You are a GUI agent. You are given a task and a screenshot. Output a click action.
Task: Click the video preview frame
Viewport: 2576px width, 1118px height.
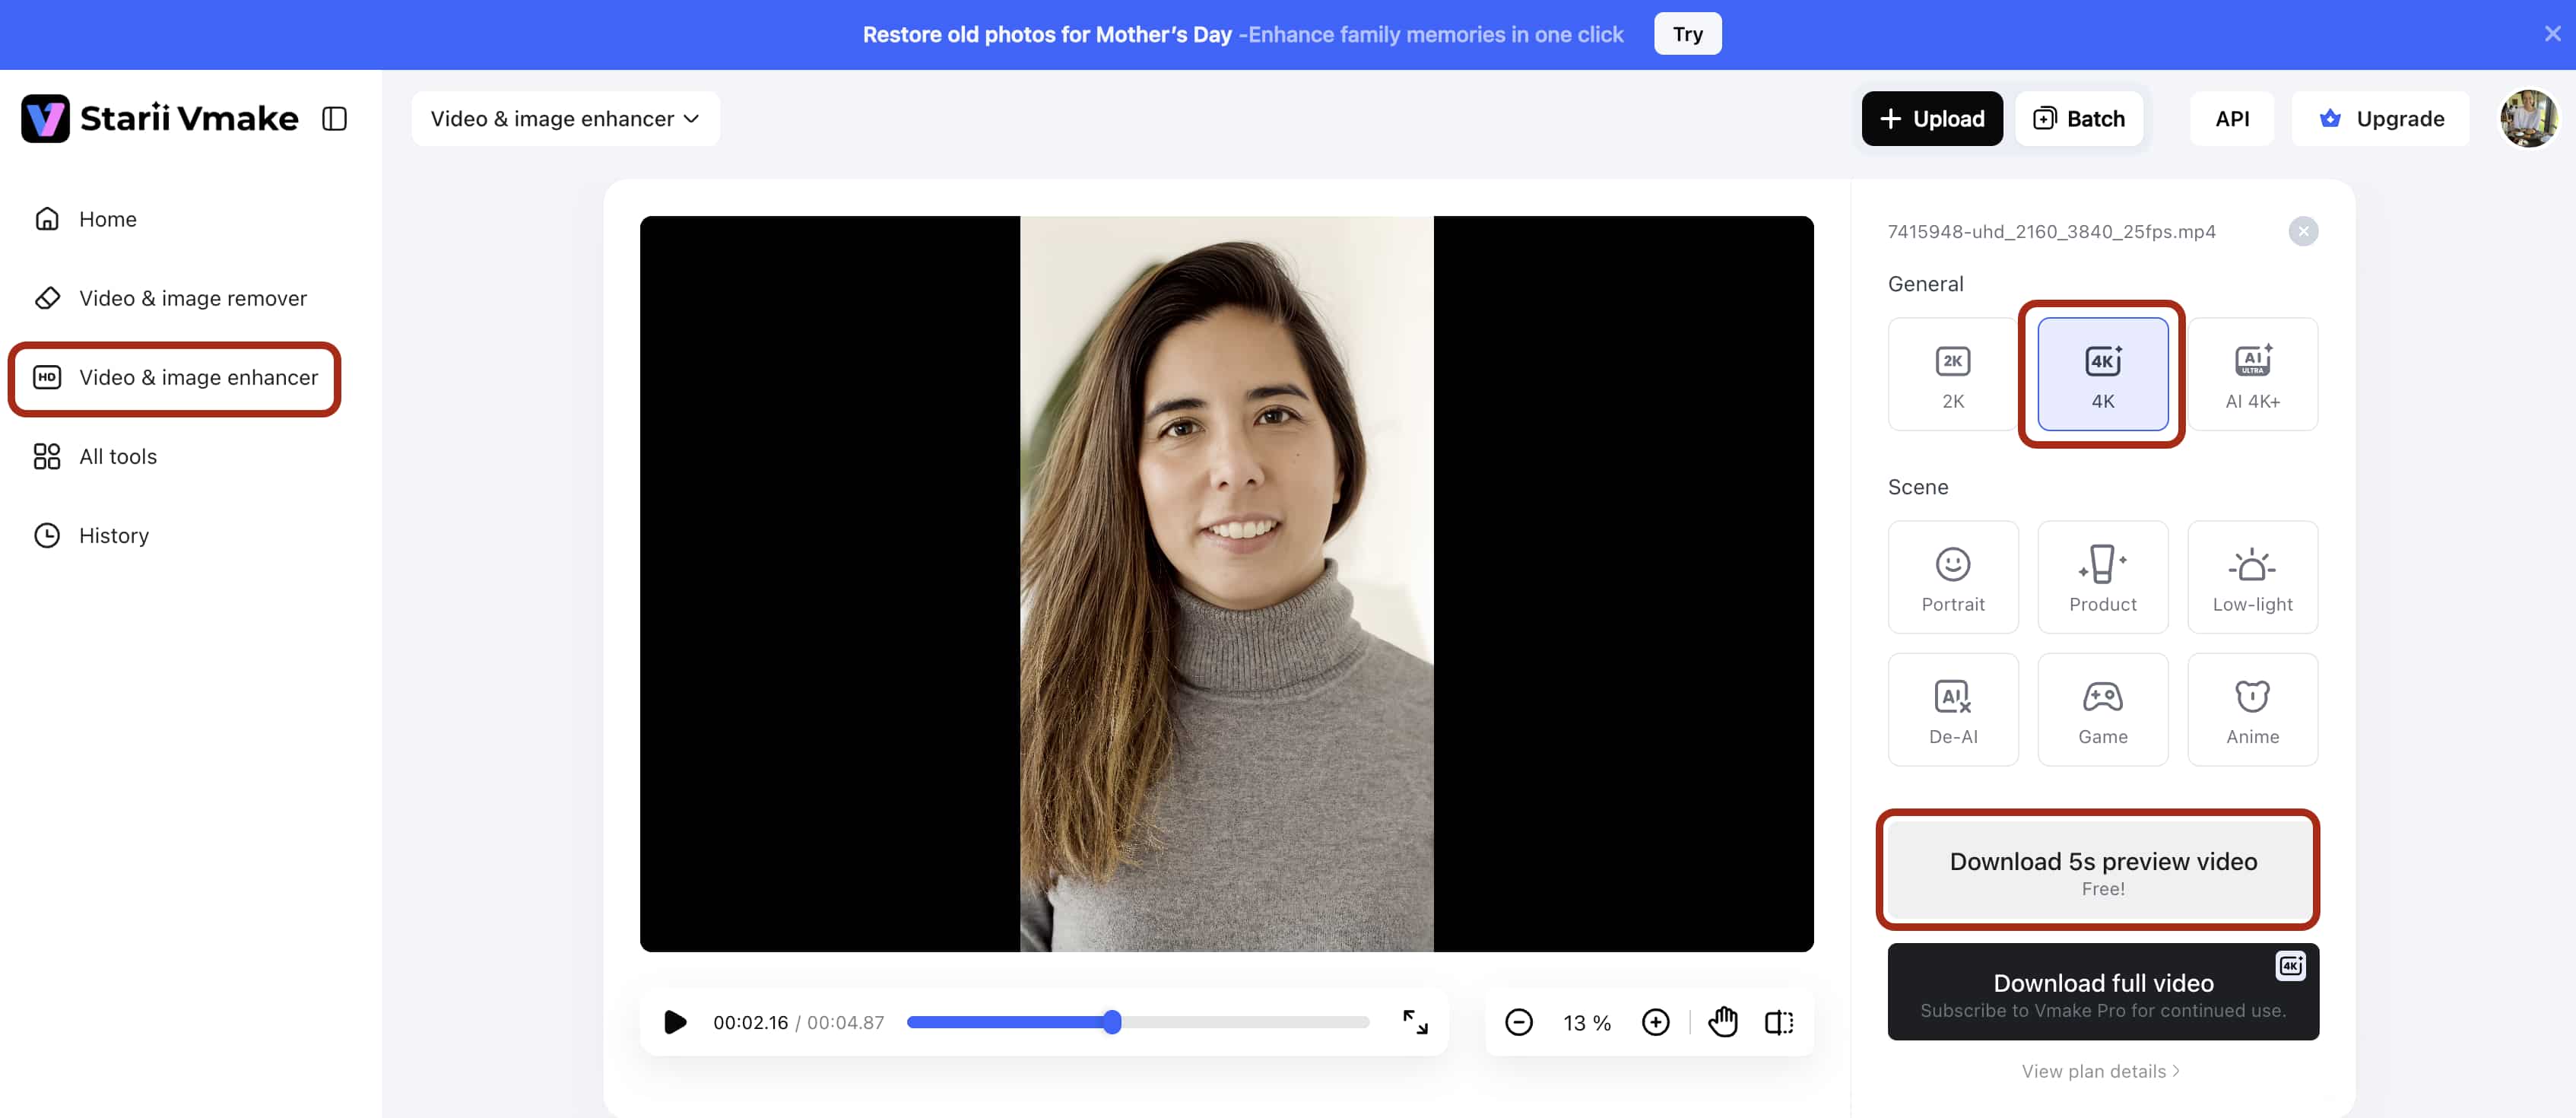1226,584
